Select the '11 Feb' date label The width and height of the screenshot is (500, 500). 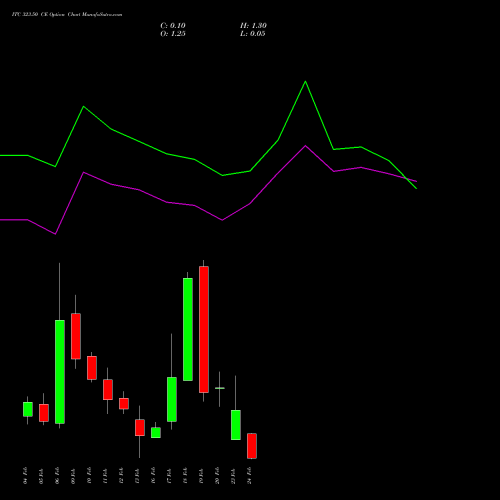(106, 475)
